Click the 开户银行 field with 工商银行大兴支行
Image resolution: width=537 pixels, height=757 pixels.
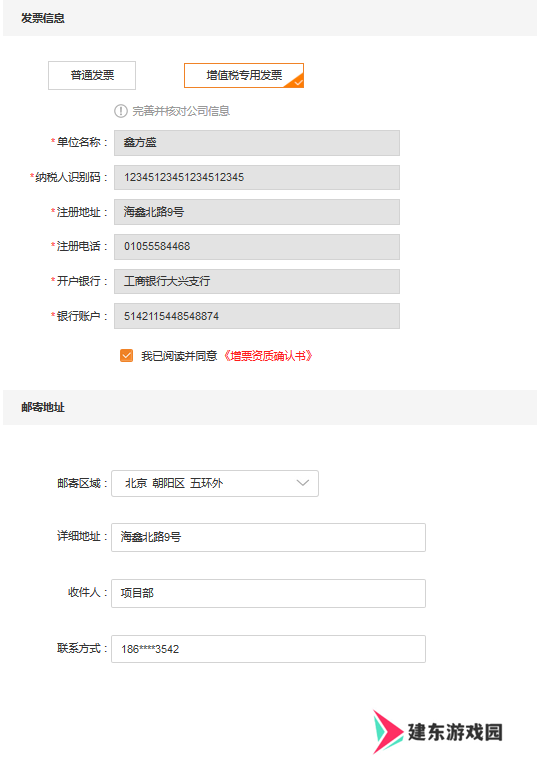pos(257,281)
